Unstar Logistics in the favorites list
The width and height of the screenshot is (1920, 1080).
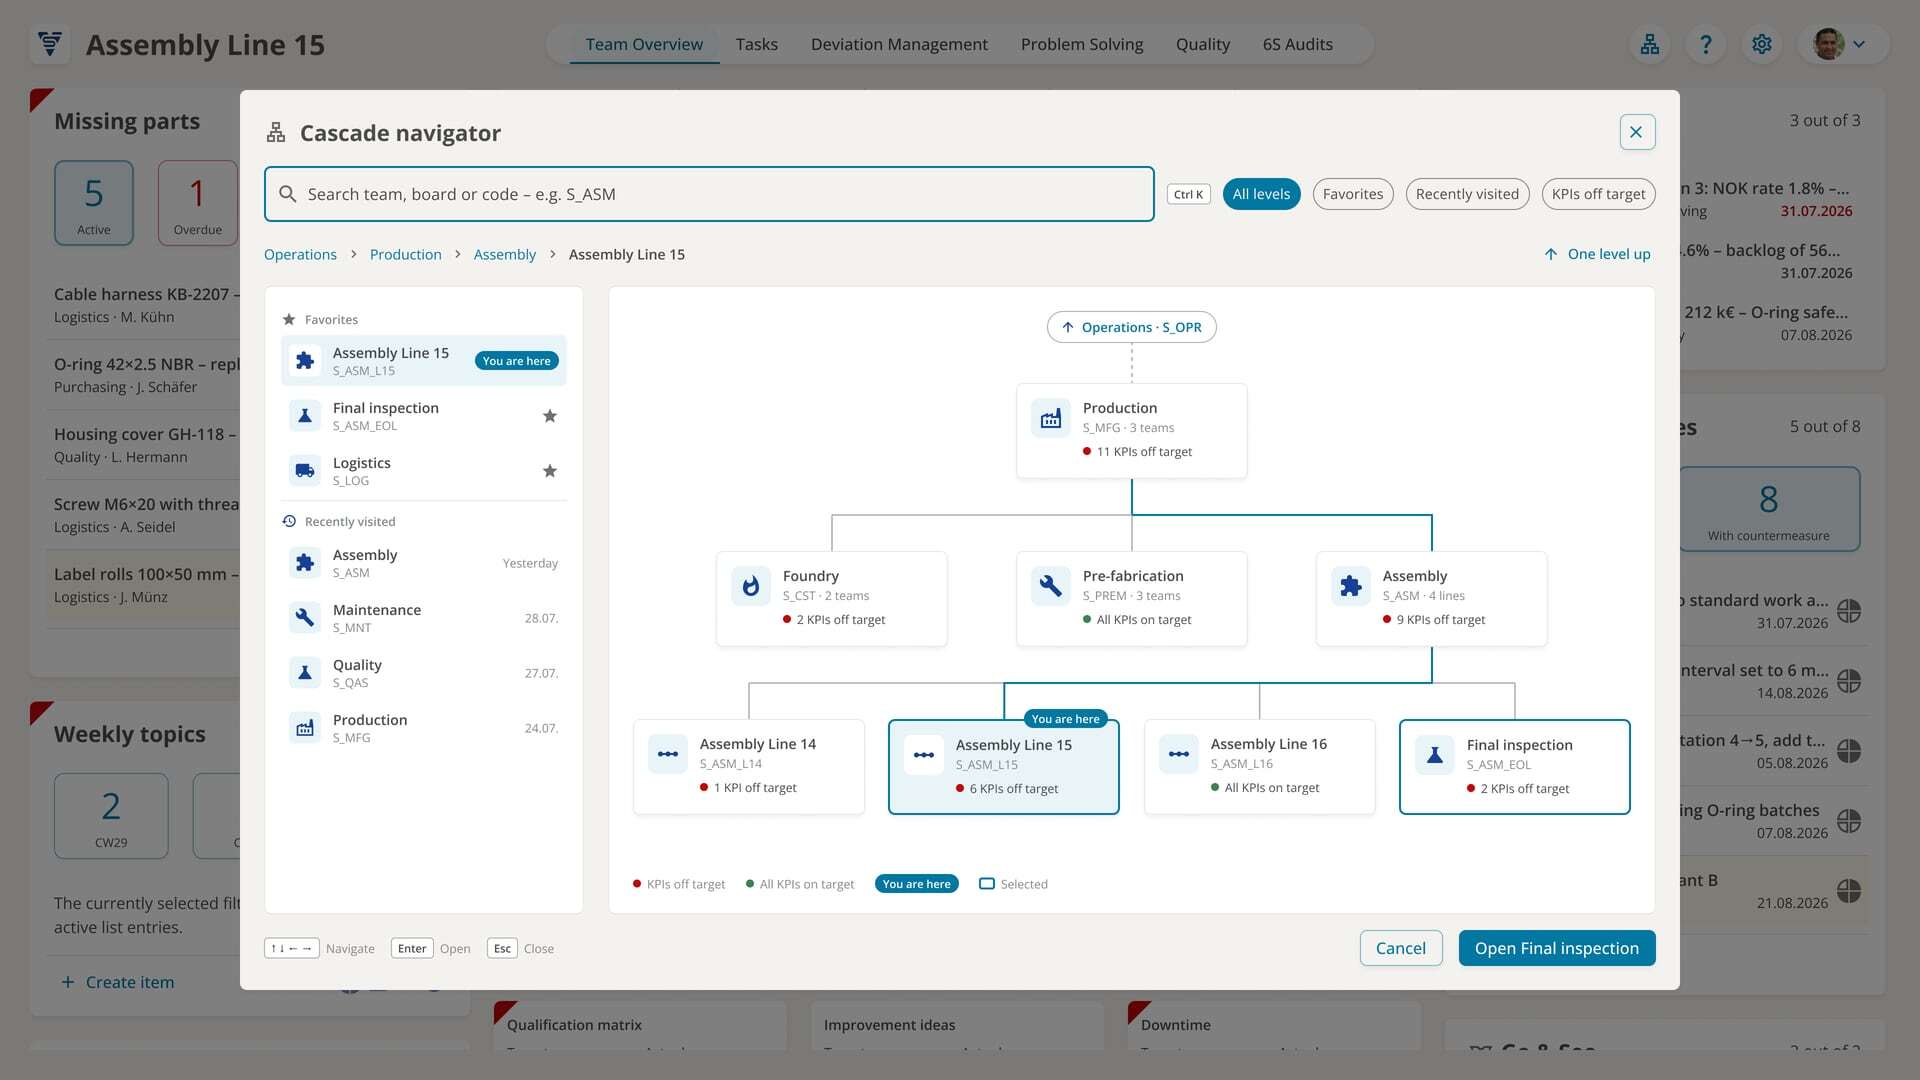tap(549, 471)
